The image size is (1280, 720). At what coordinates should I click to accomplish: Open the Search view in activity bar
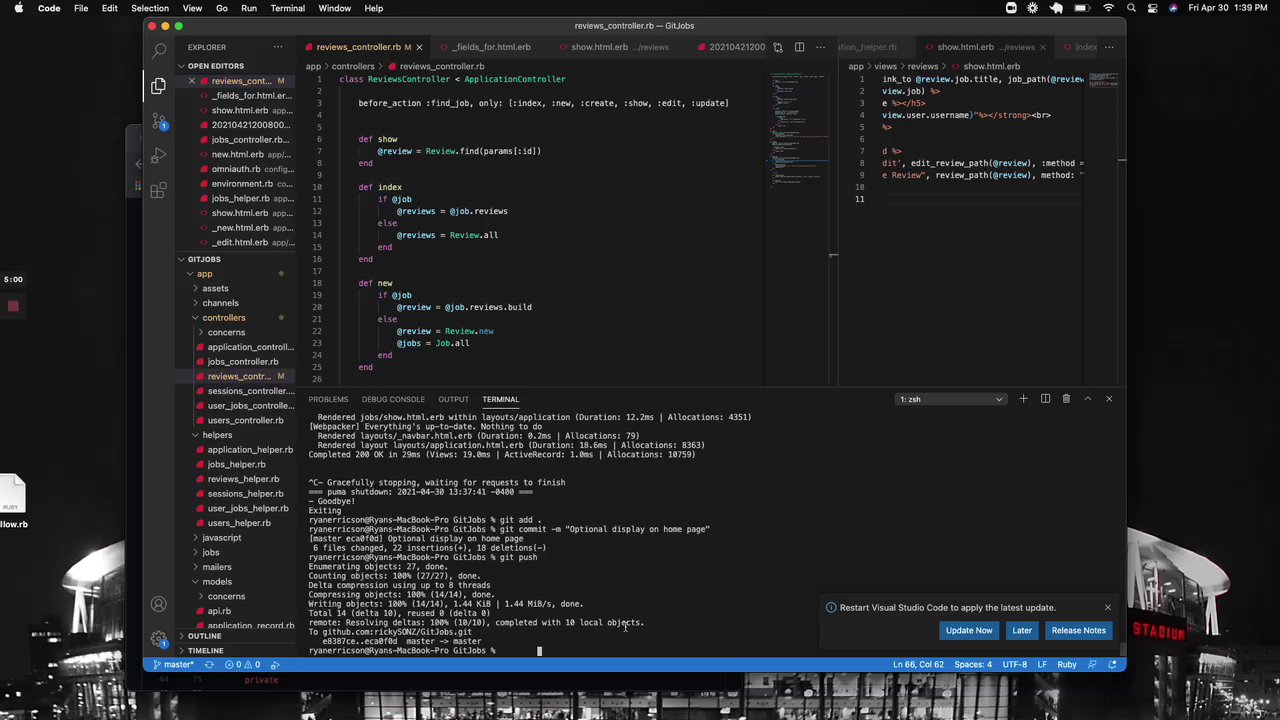click(159, 48)
